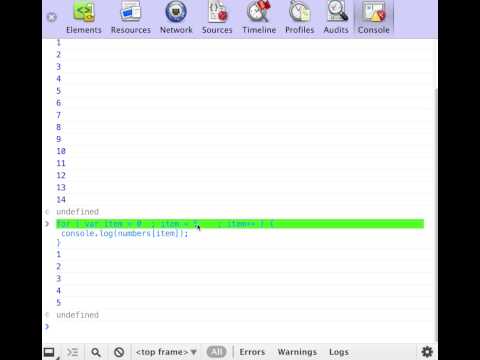Switch to the Audits panel
480x360 pixels.
pyautogui.click(x=336, y=18)
